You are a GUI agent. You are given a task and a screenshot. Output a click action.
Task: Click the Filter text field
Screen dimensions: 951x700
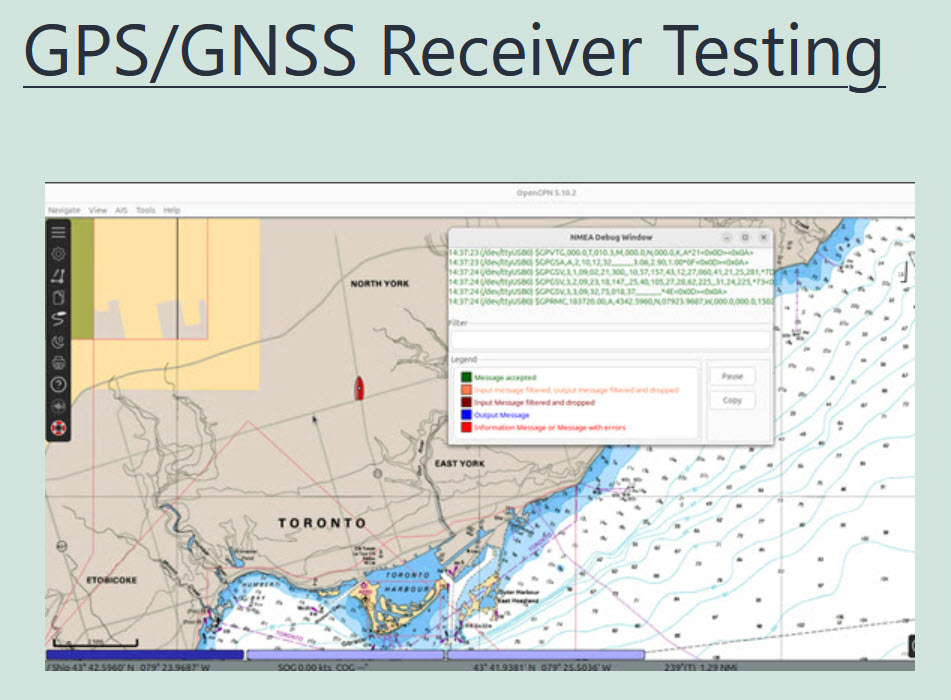point(609,340)
